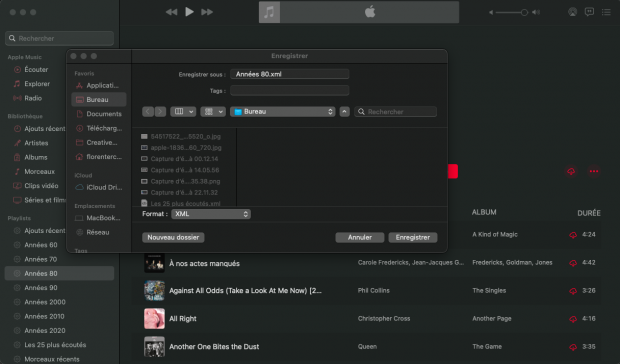Click Annuler button
The width and height of the screenshot is (620, 364).
pos(360,237)
